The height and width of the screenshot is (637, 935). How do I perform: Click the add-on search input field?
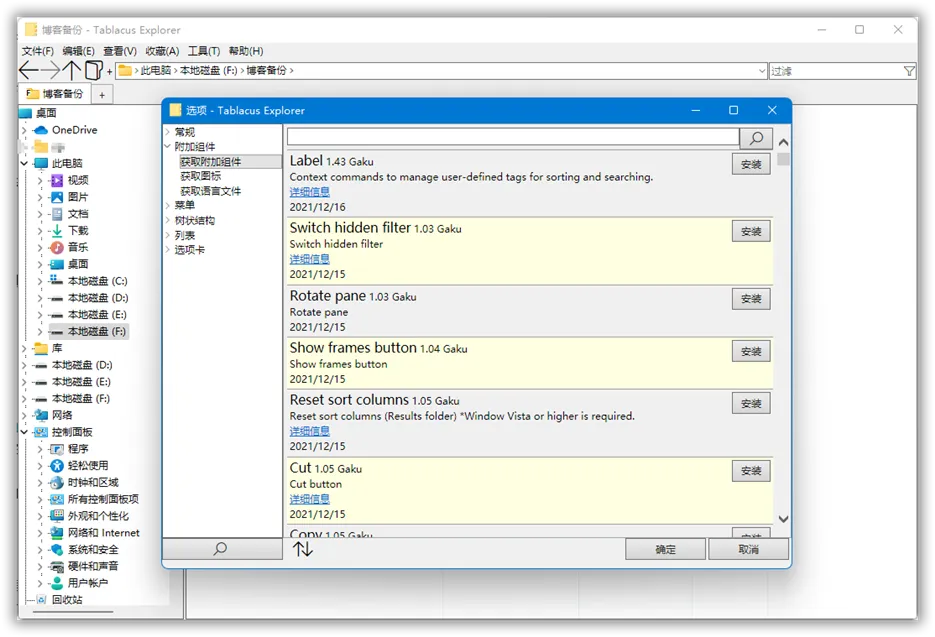coord(513,137)
